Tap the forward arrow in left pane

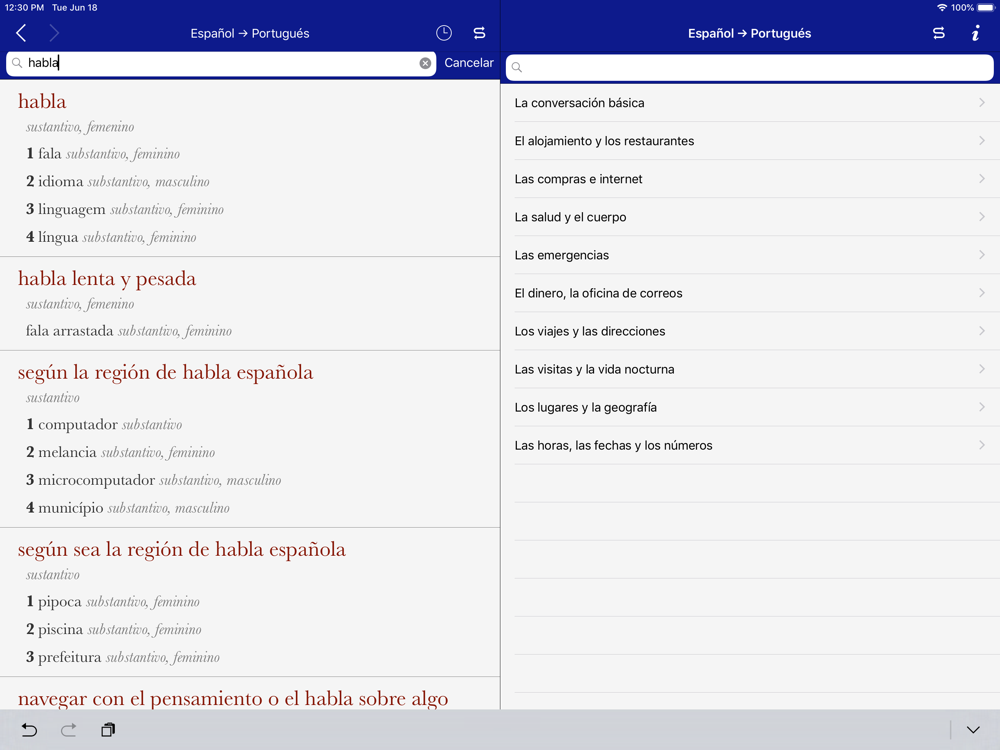(54, 33)
